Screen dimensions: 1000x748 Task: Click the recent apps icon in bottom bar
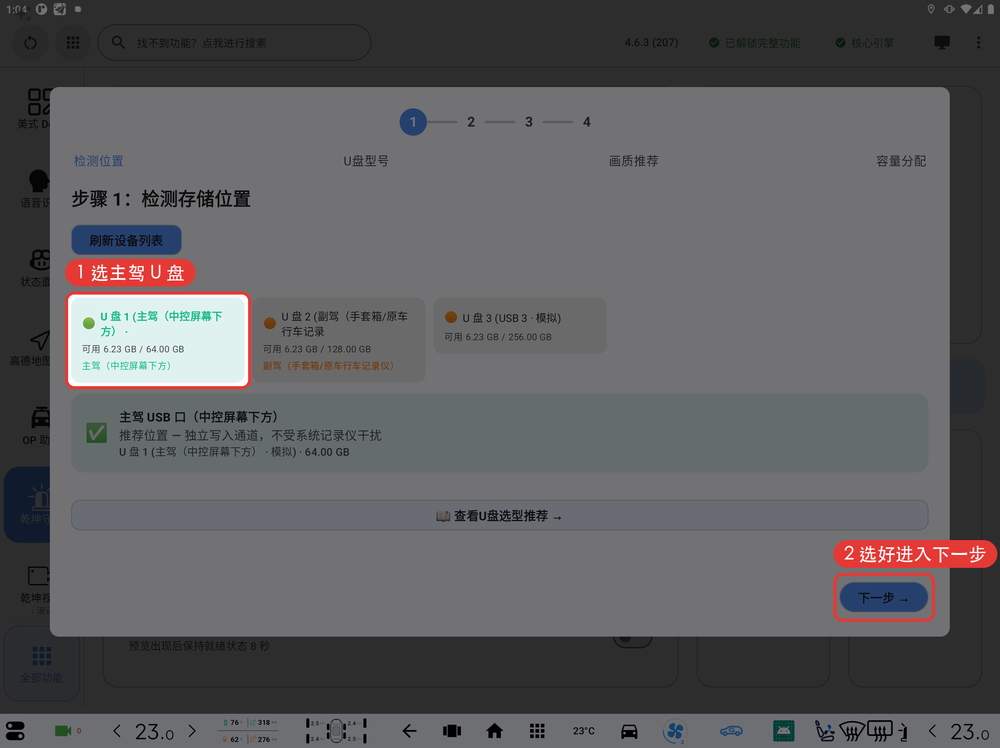point(452,731)
